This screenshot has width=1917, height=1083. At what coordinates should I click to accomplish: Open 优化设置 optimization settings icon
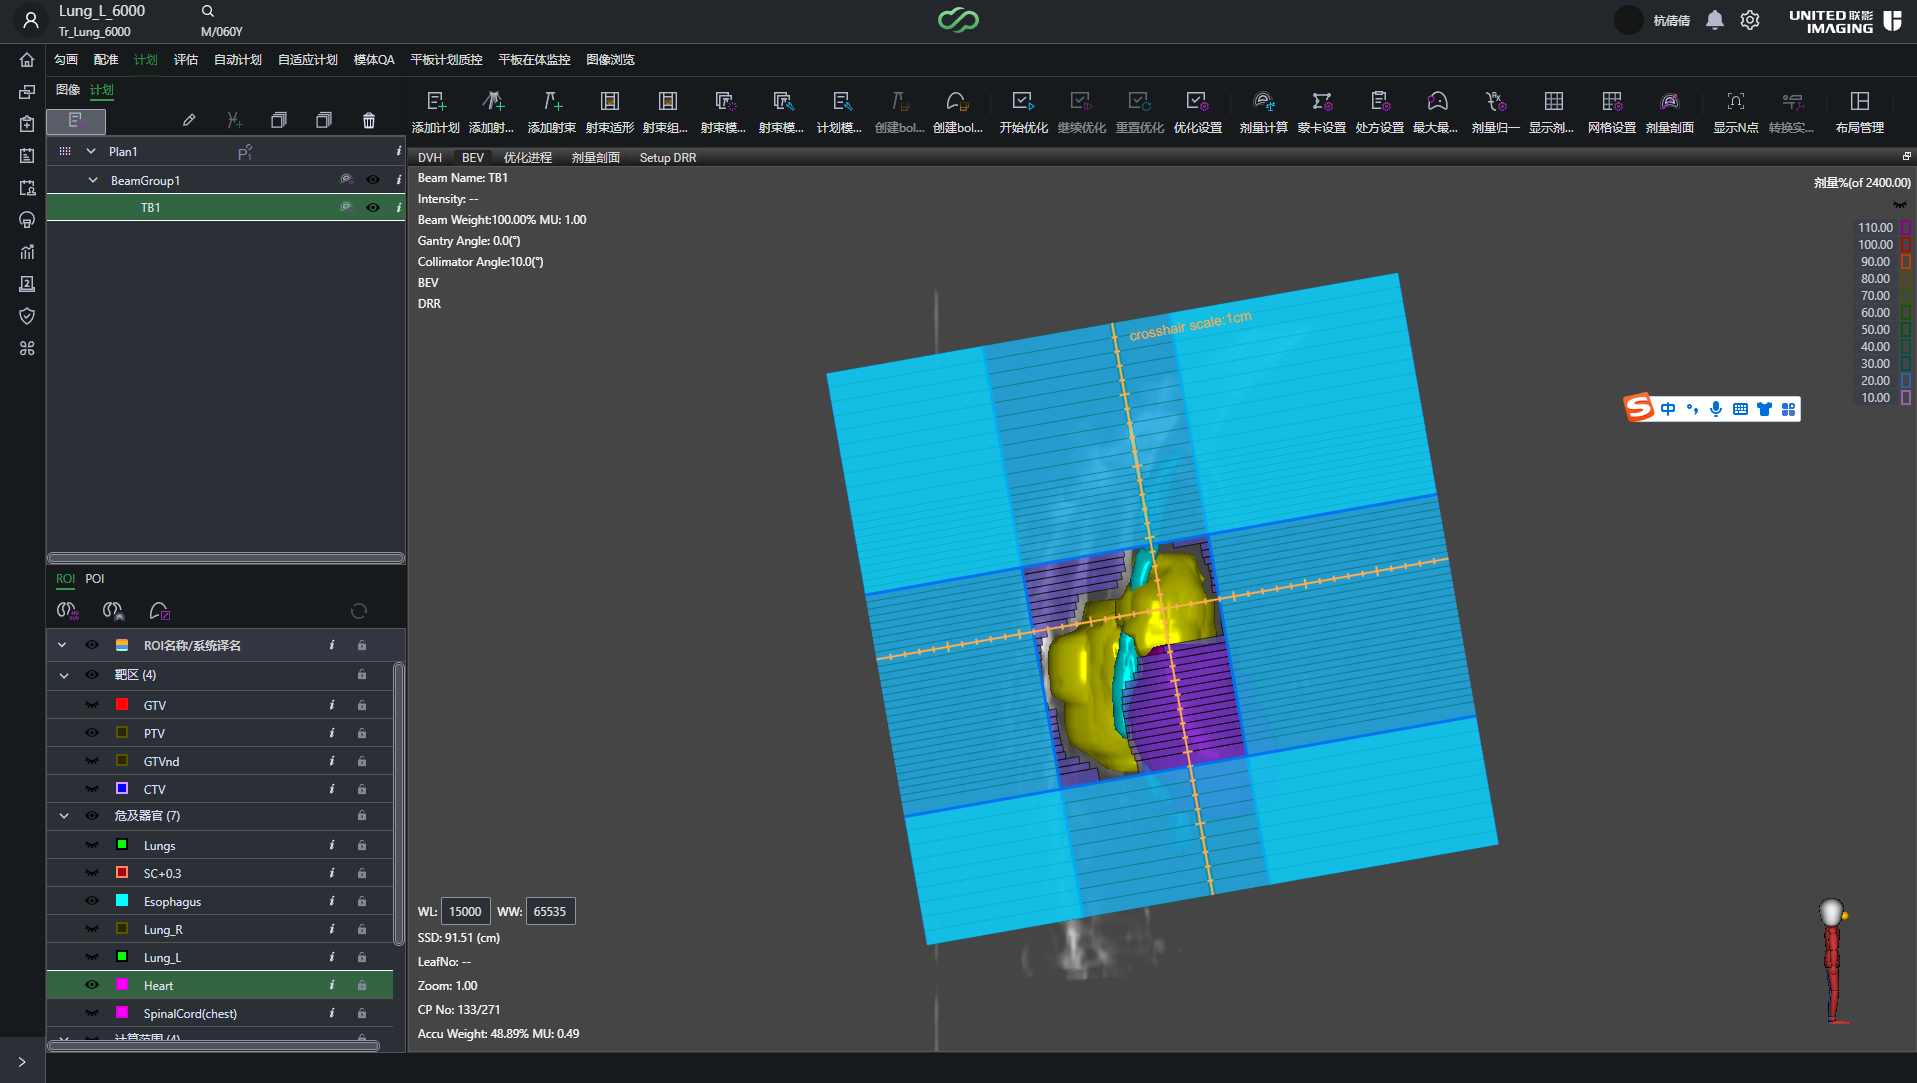[x=1197, y=101]
